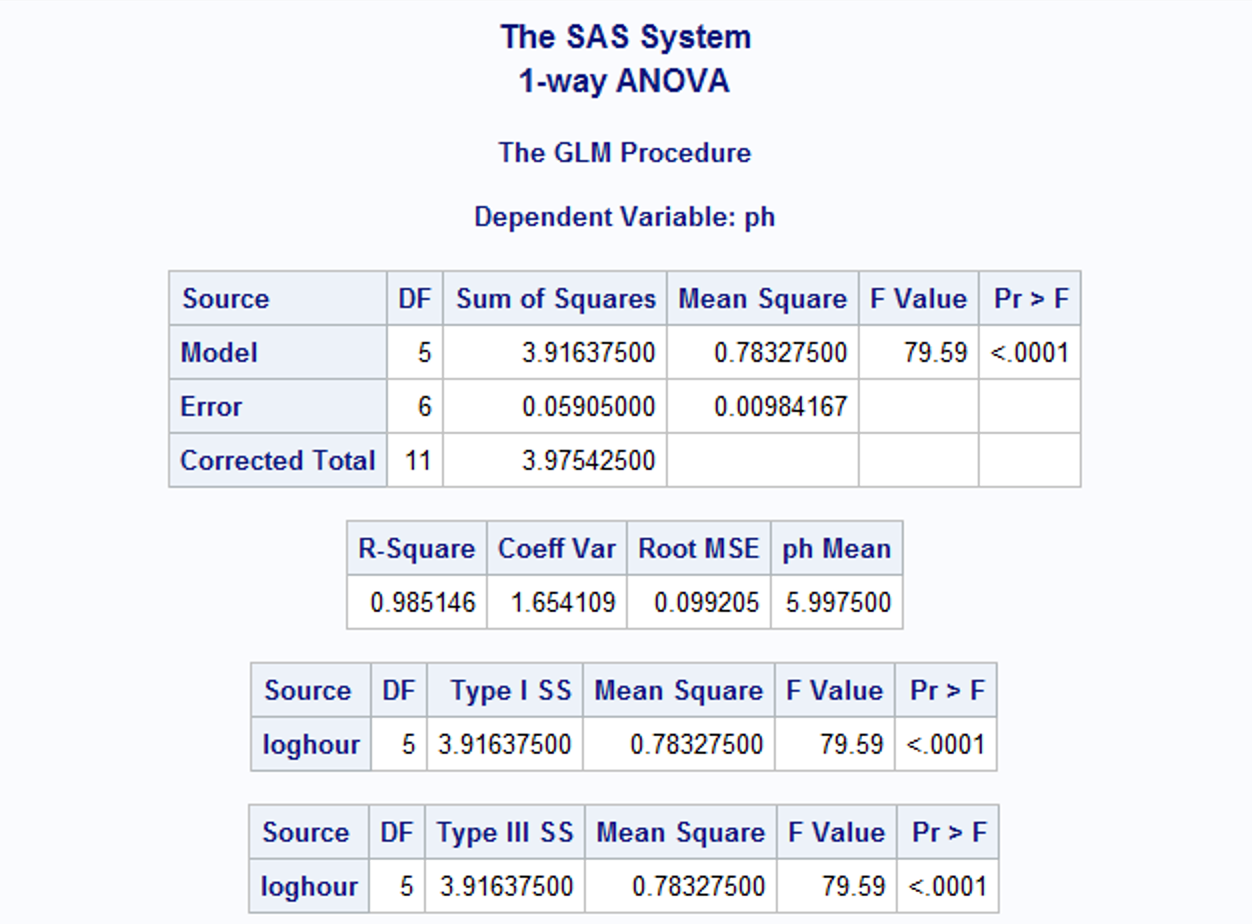Click the Model row DF value 5
The width and height of the screenshot is (1252, 924).
point(425,353)
